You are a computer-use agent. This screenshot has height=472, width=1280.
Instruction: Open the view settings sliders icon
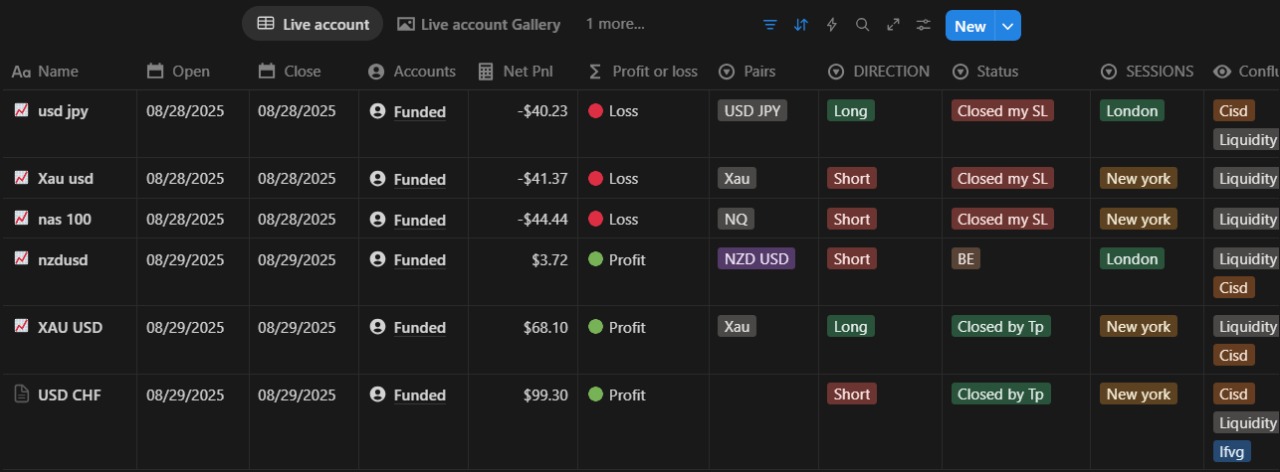click(924, 25)
